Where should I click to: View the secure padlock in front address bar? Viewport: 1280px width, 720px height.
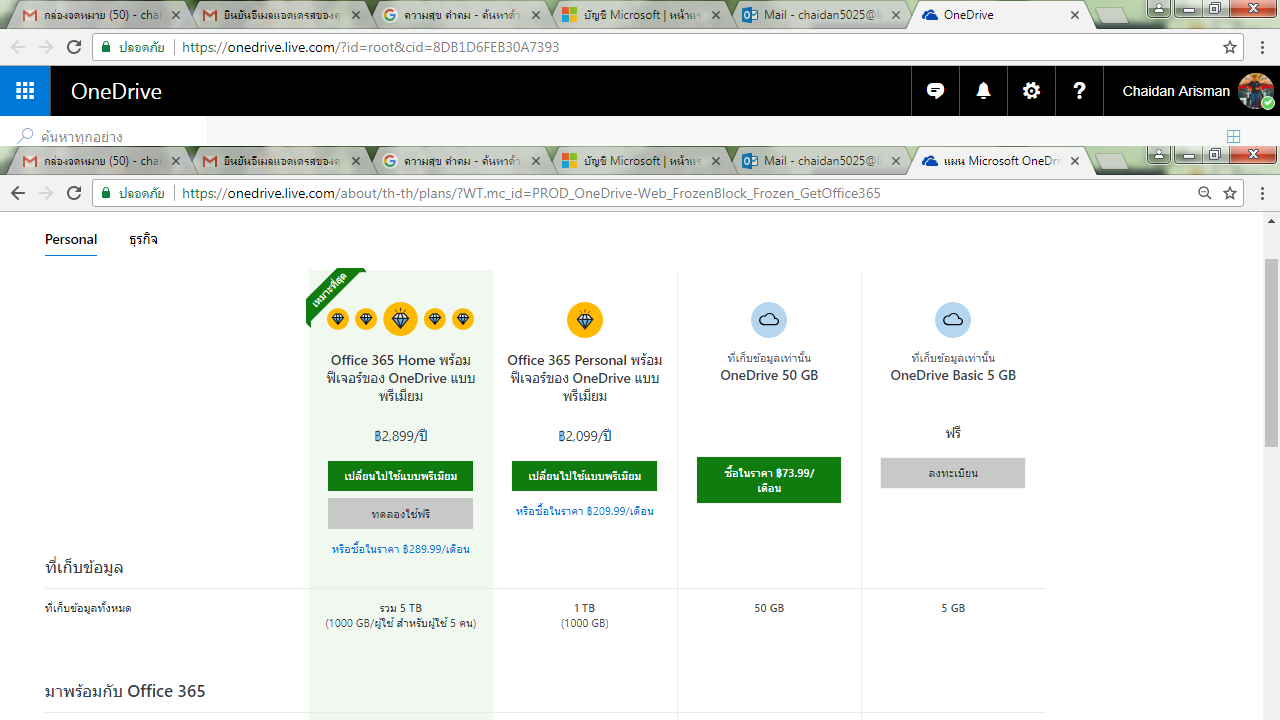click(x=106, y=193)
